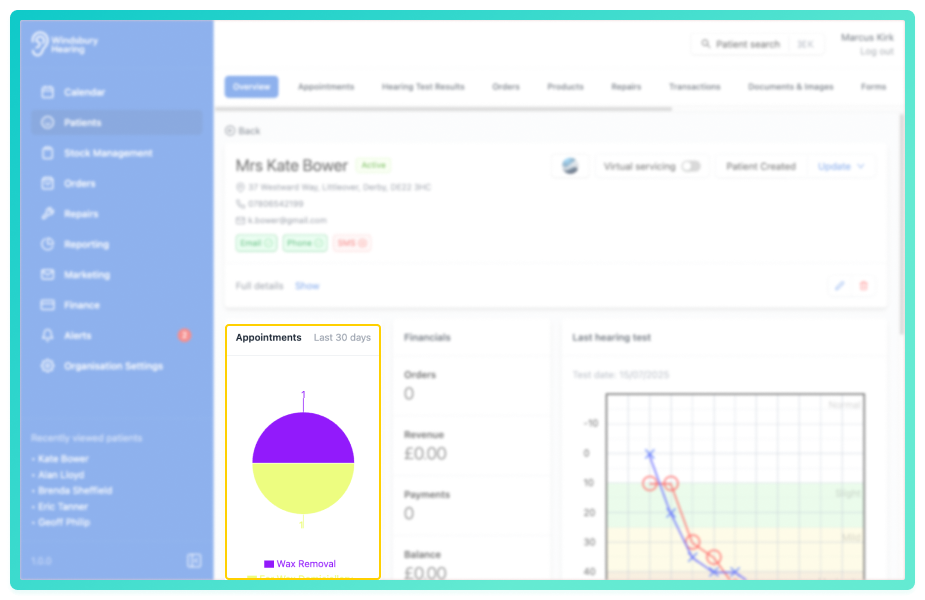Click the Back arrow button
Viewport: 925px width, 600px height.
[242, 131]
